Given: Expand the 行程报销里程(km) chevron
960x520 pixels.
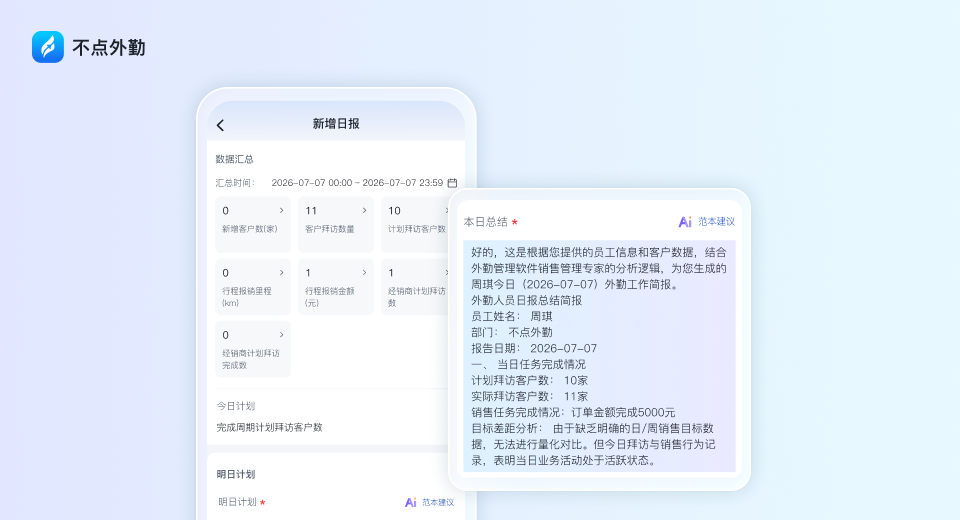Looking at the screenshot, I should click(282, 273).
